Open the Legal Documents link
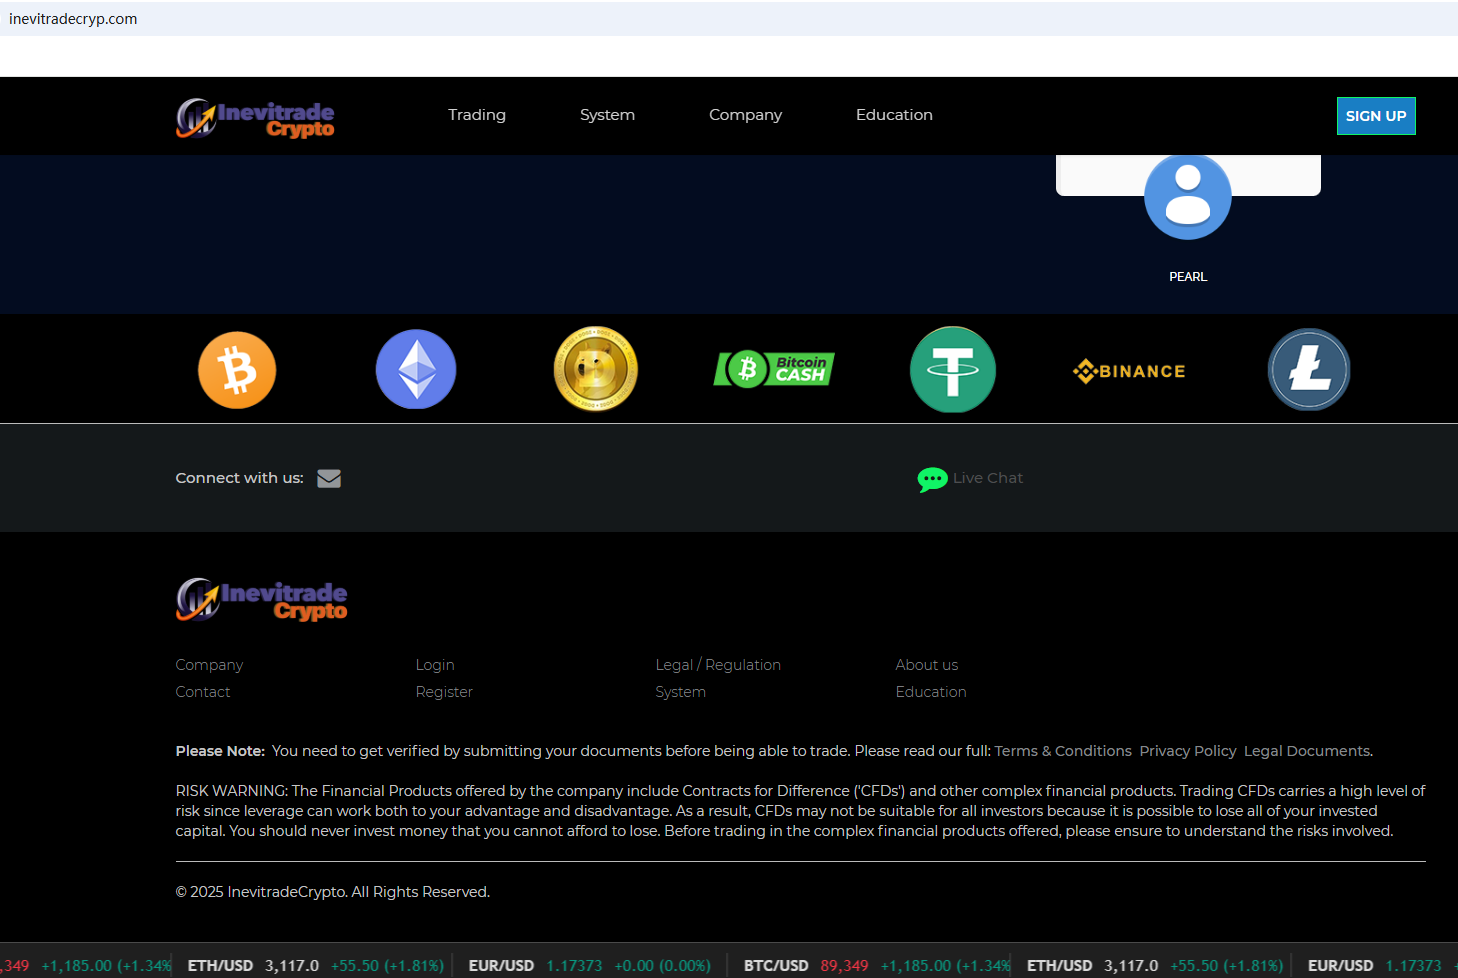Viewport: 1458px width, 978px height. coord(1307,751)
